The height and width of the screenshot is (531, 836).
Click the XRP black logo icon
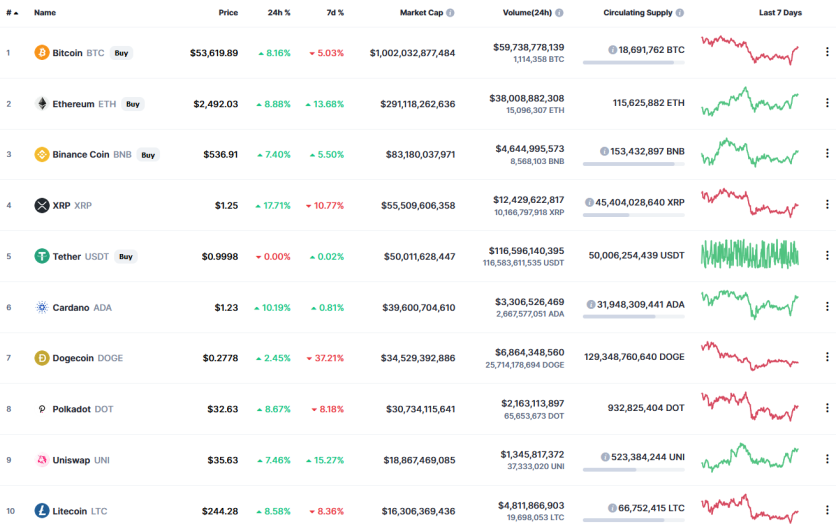[42, 205]
